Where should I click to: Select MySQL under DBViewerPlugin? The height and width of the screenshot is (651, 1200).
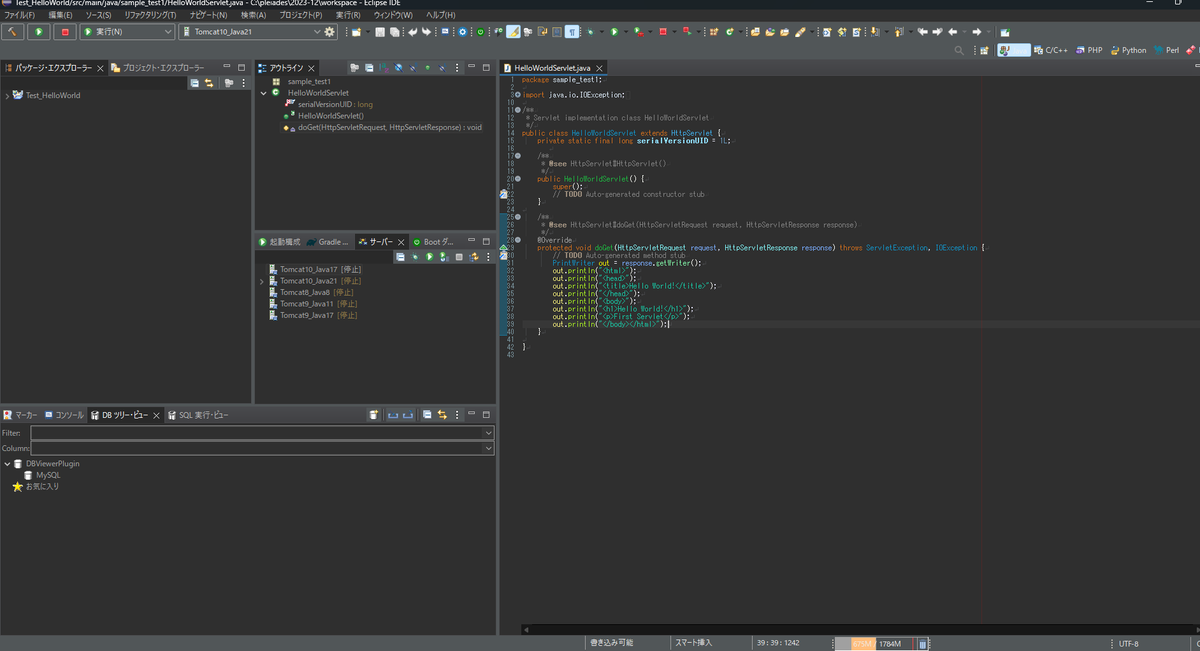point(42,475)
